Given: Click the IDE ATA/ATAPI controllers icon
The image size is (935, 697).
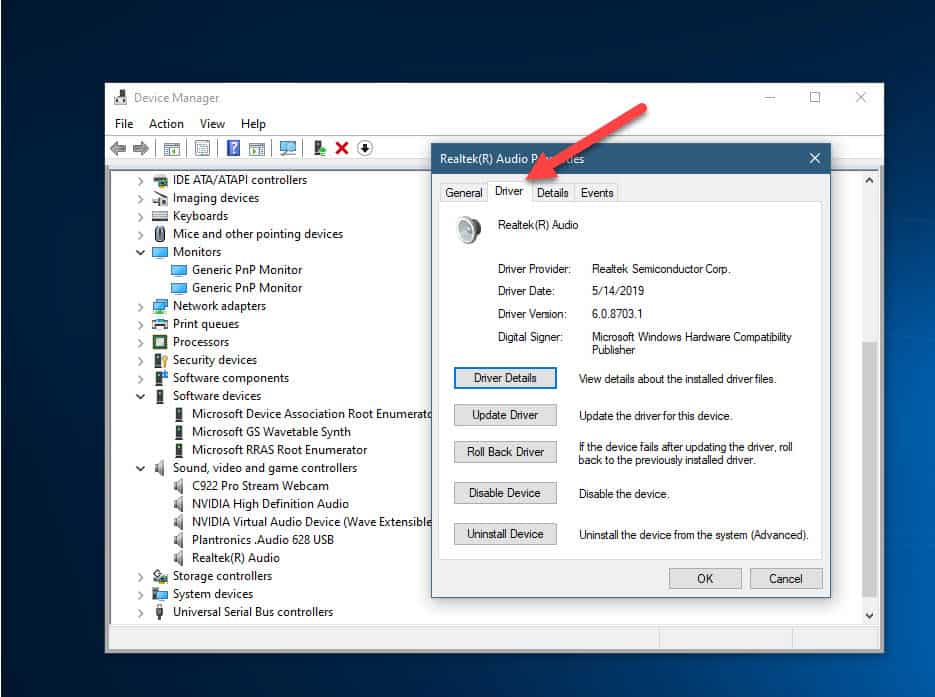Looking at the screenshot, I should click(x=160, y=180).
